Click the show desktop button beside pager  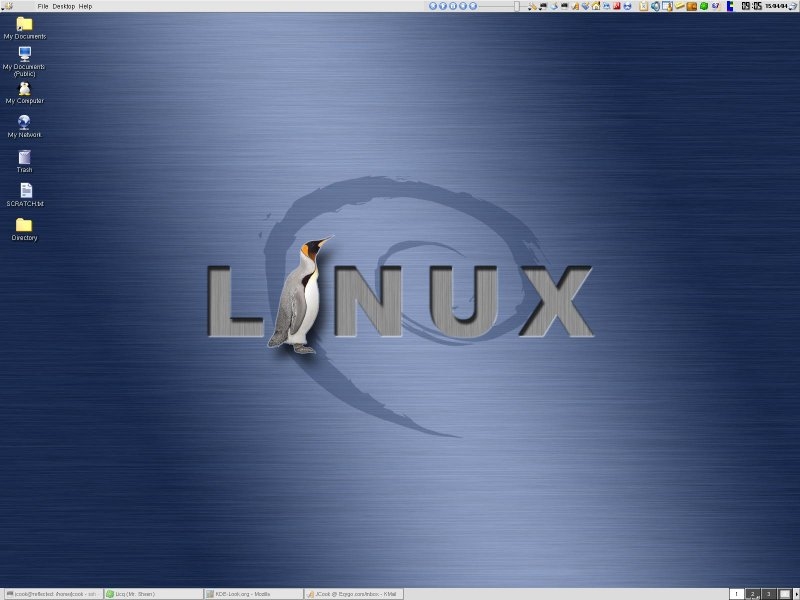tap(785, 594)
